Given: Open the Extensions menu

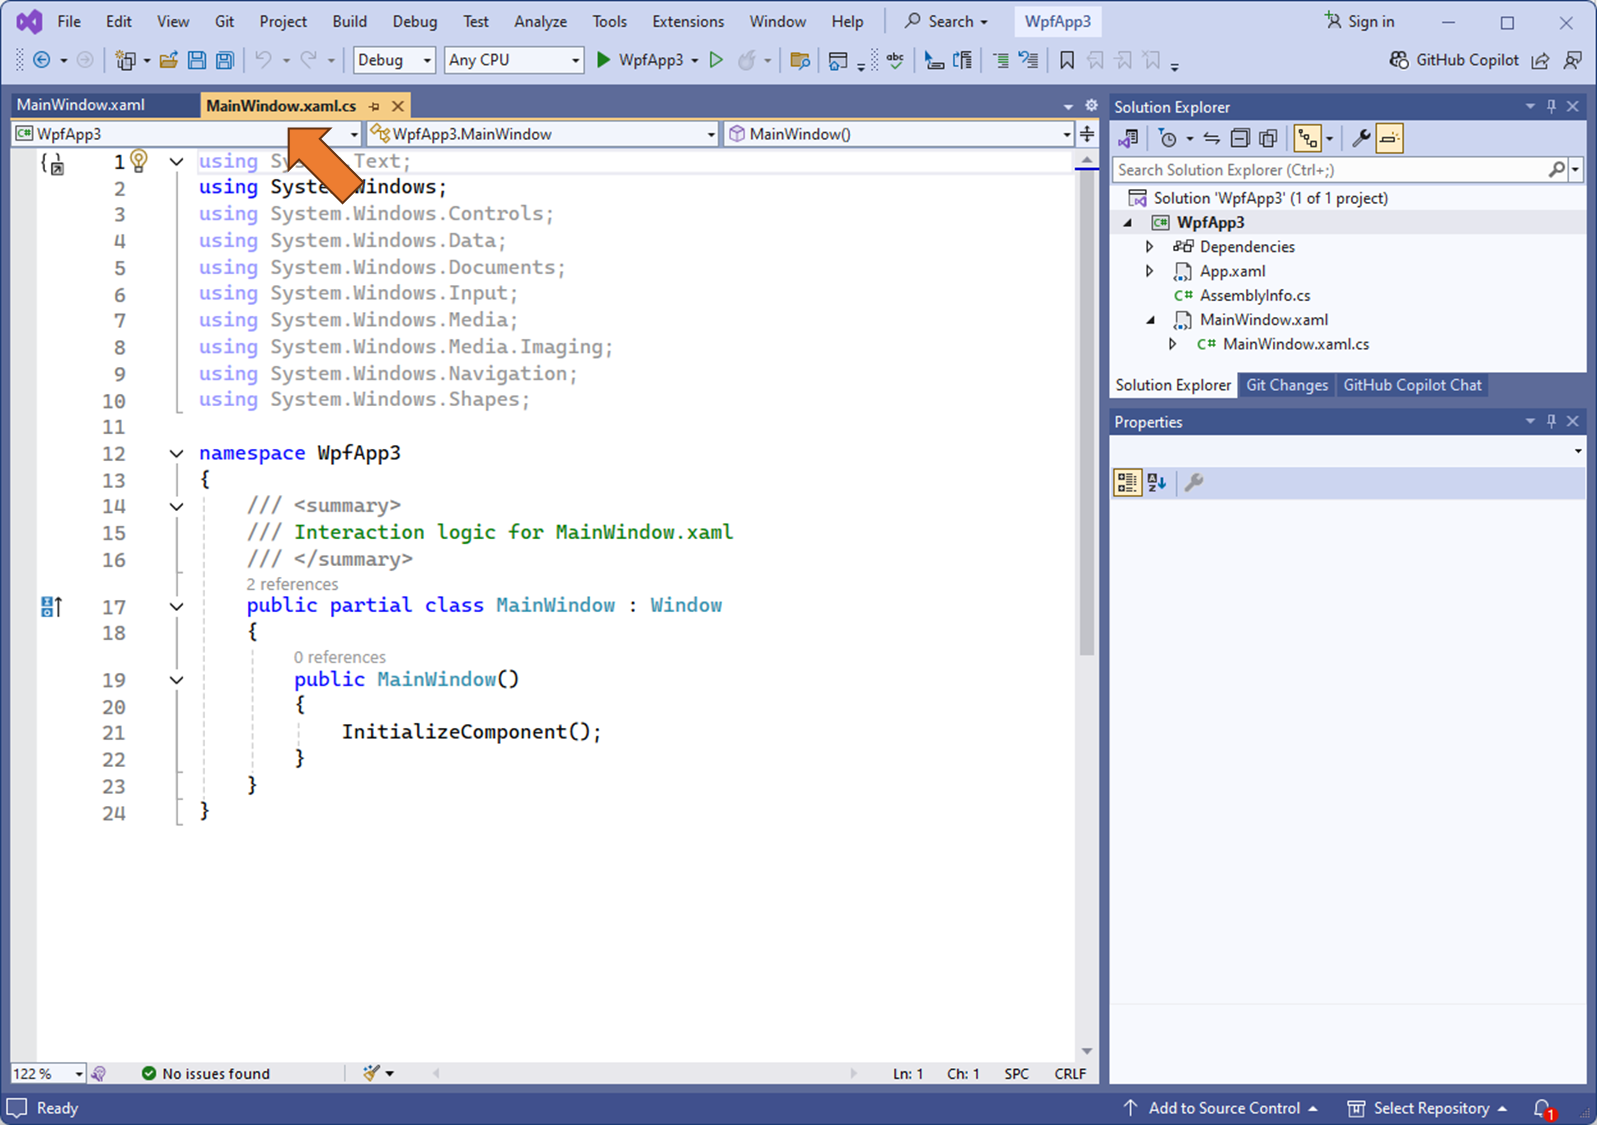Looking at the screenshot, I should click(x=688, y=21).
